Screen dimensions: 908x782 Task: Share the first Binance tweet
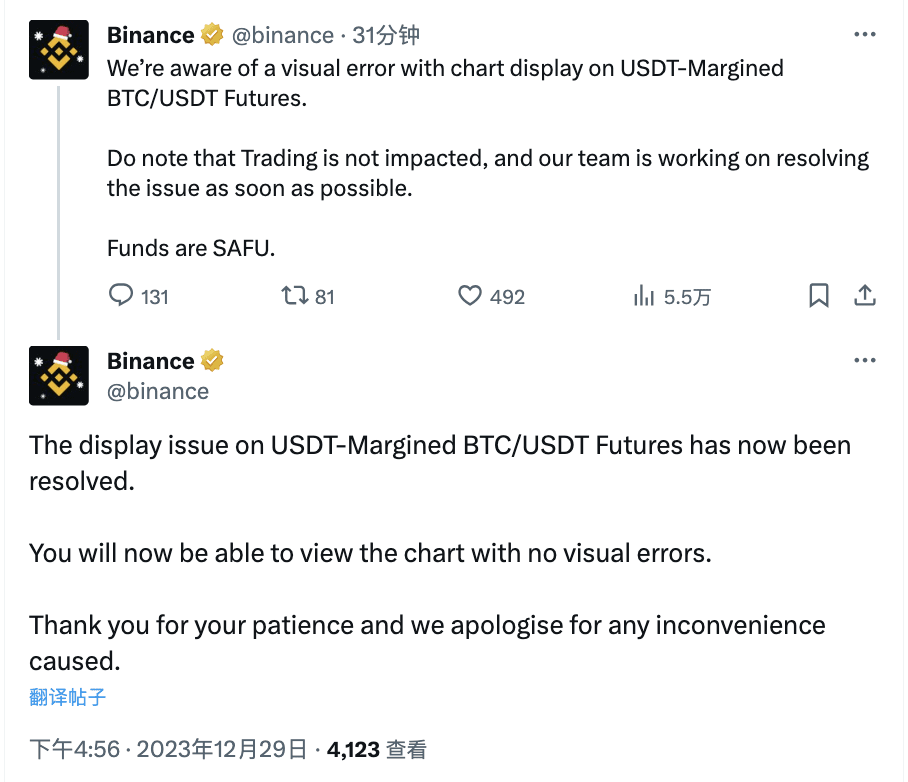(x=864, y=296)
